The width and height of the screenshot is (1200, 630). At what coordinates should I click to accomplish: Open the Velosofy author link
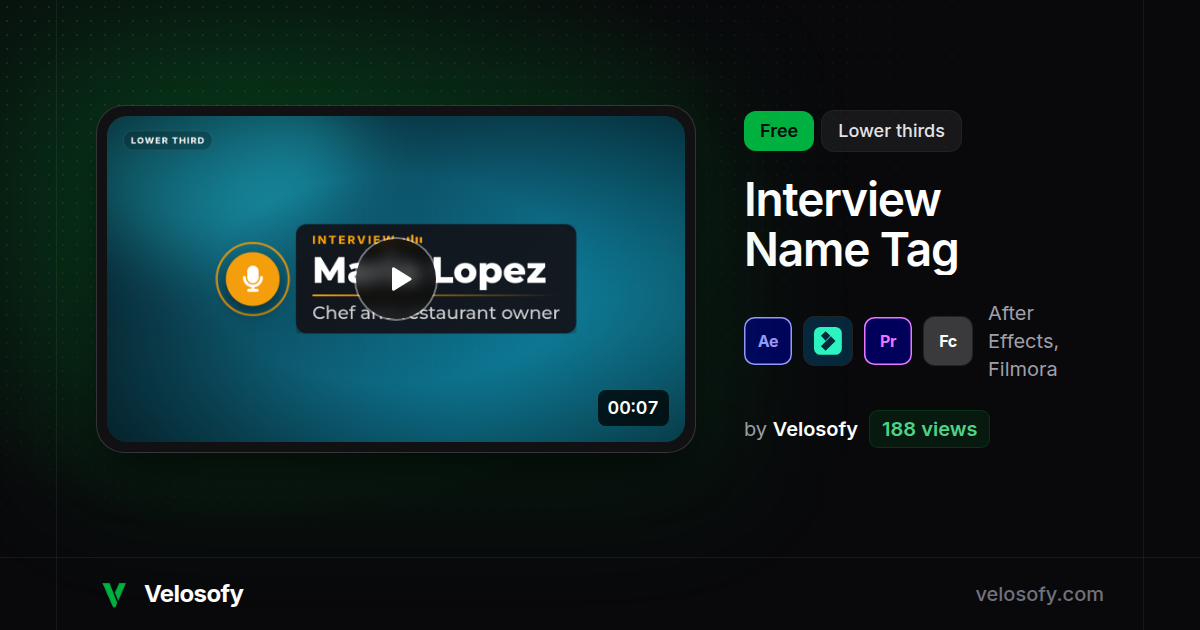[815, 429]
